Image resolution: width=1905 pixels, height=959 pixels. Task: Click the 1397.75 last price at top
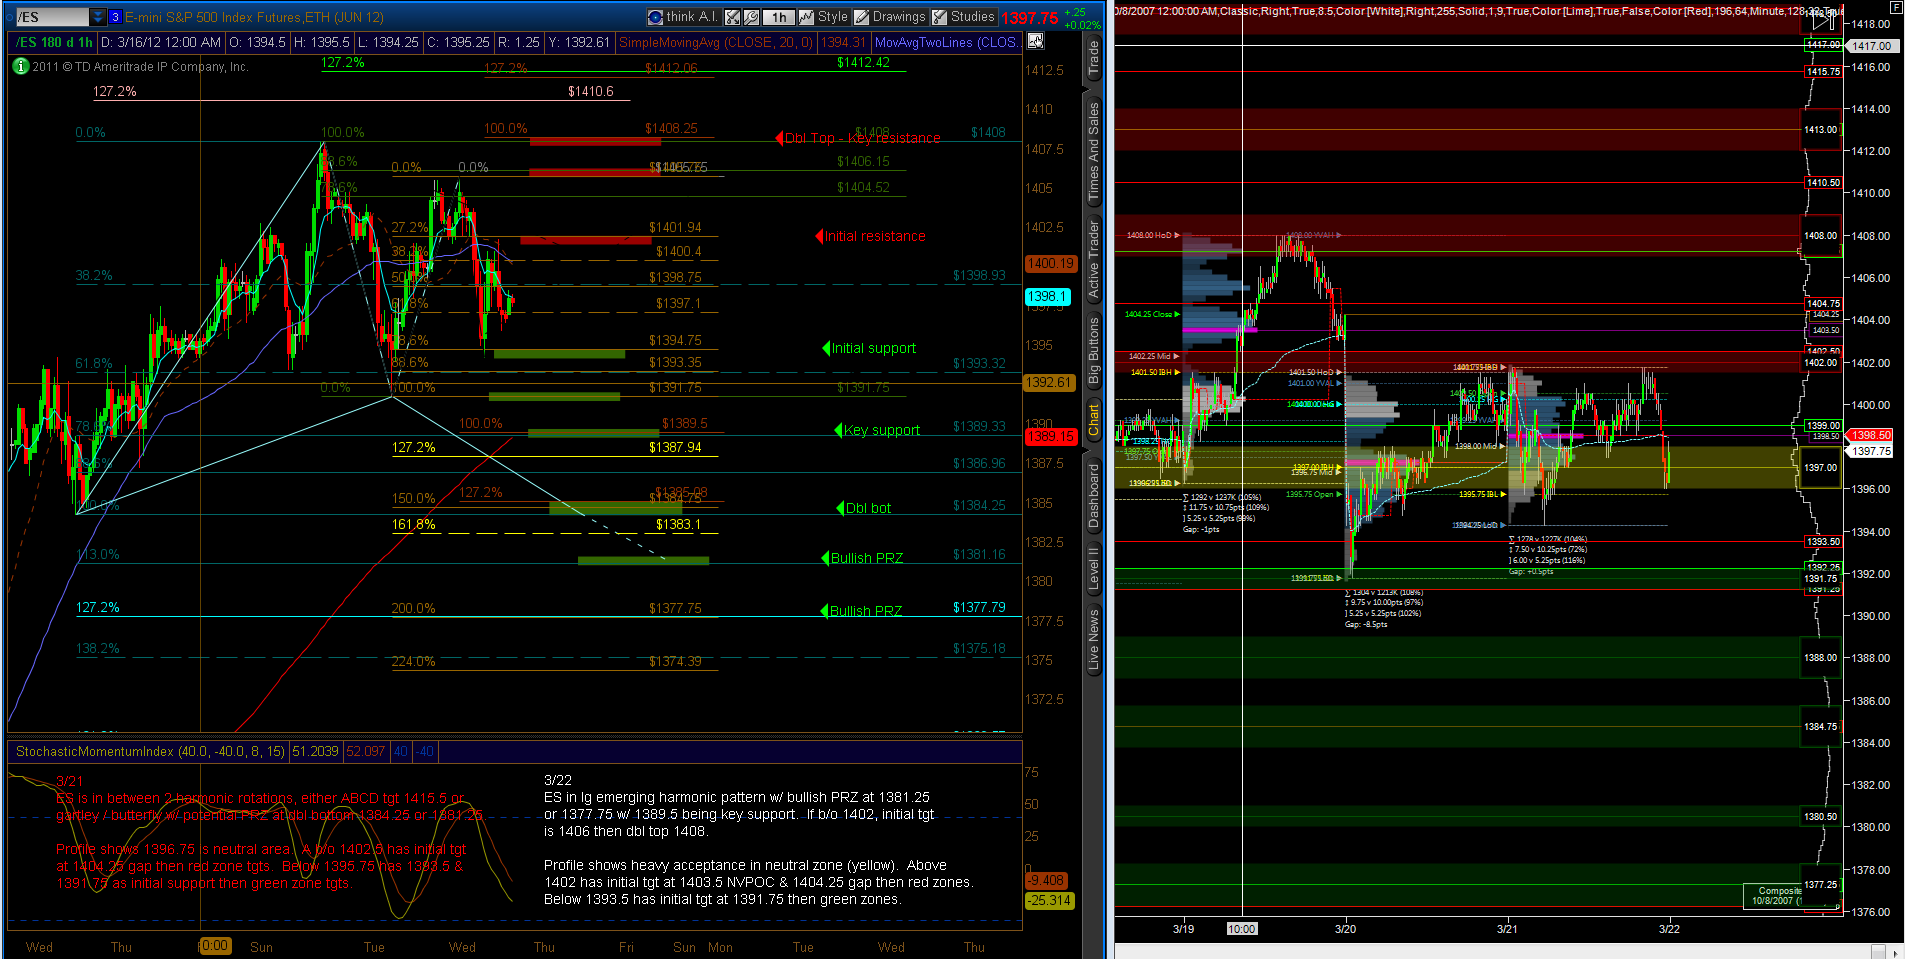click(1030, 18)
